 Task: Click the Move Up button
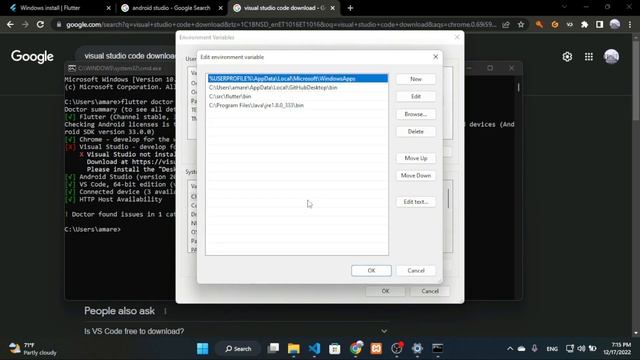[416, 158]
